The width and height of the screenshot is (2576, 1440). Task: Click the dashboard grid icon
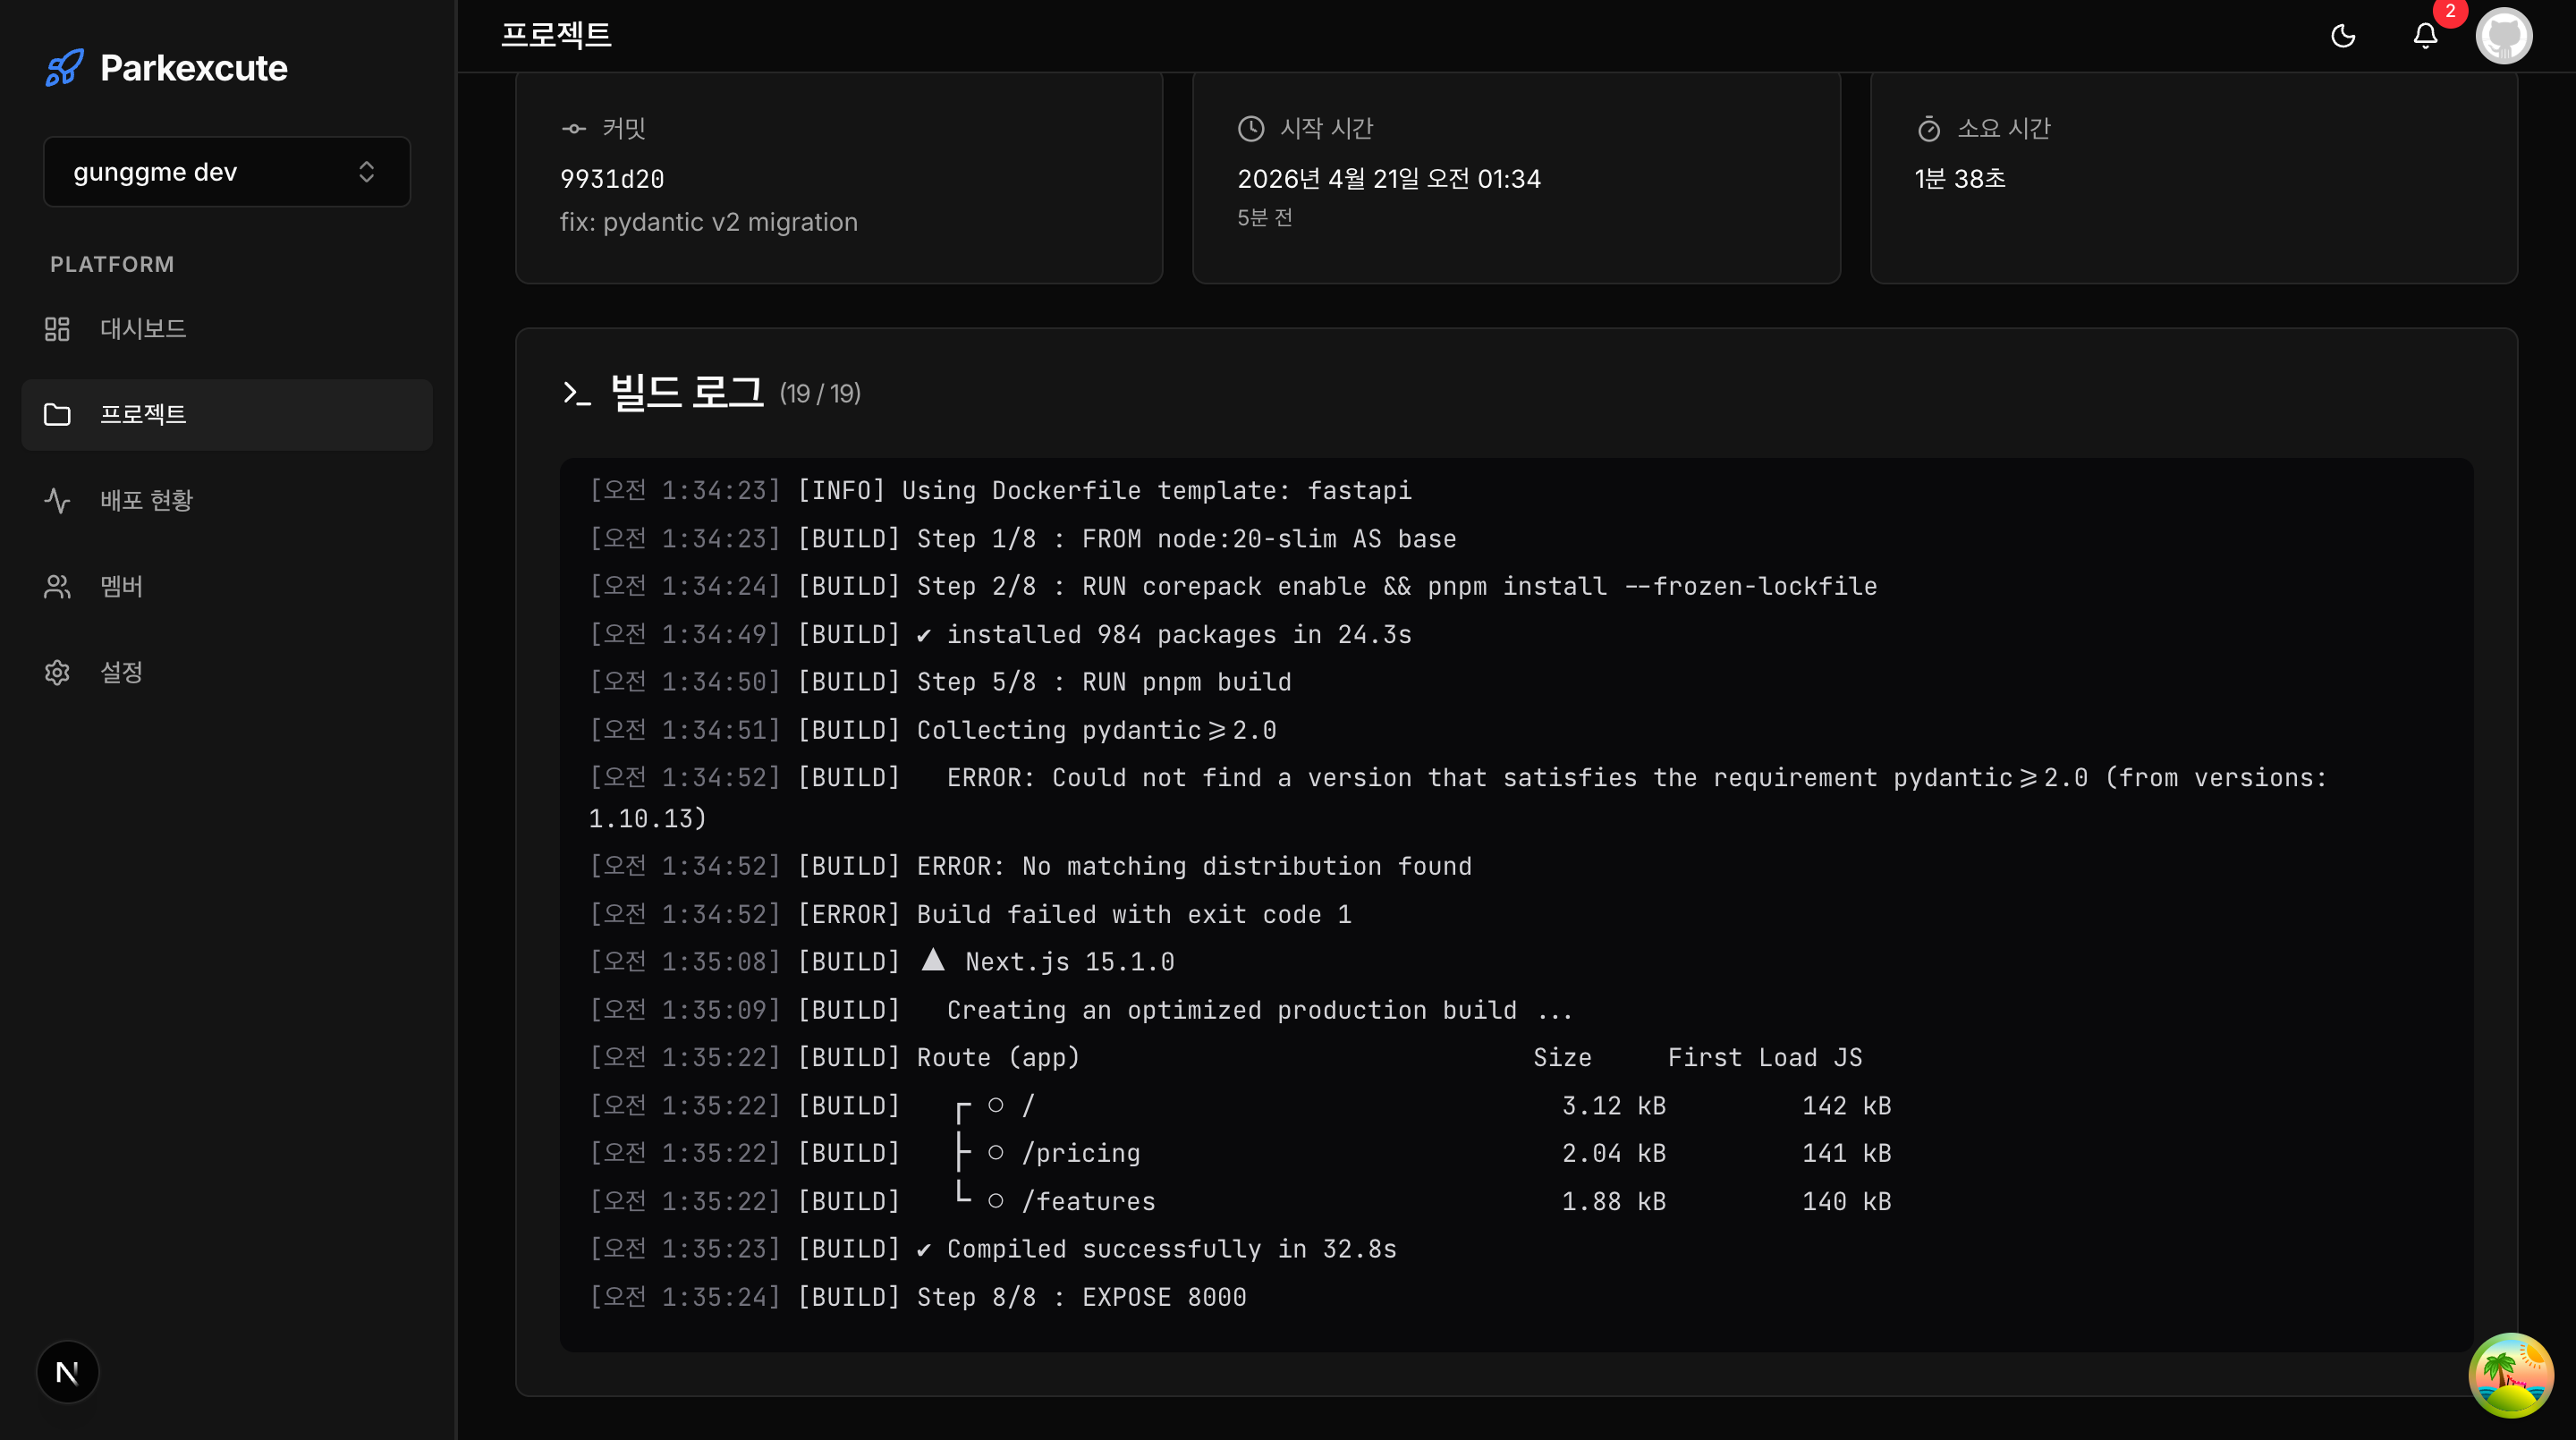point(57,329)
